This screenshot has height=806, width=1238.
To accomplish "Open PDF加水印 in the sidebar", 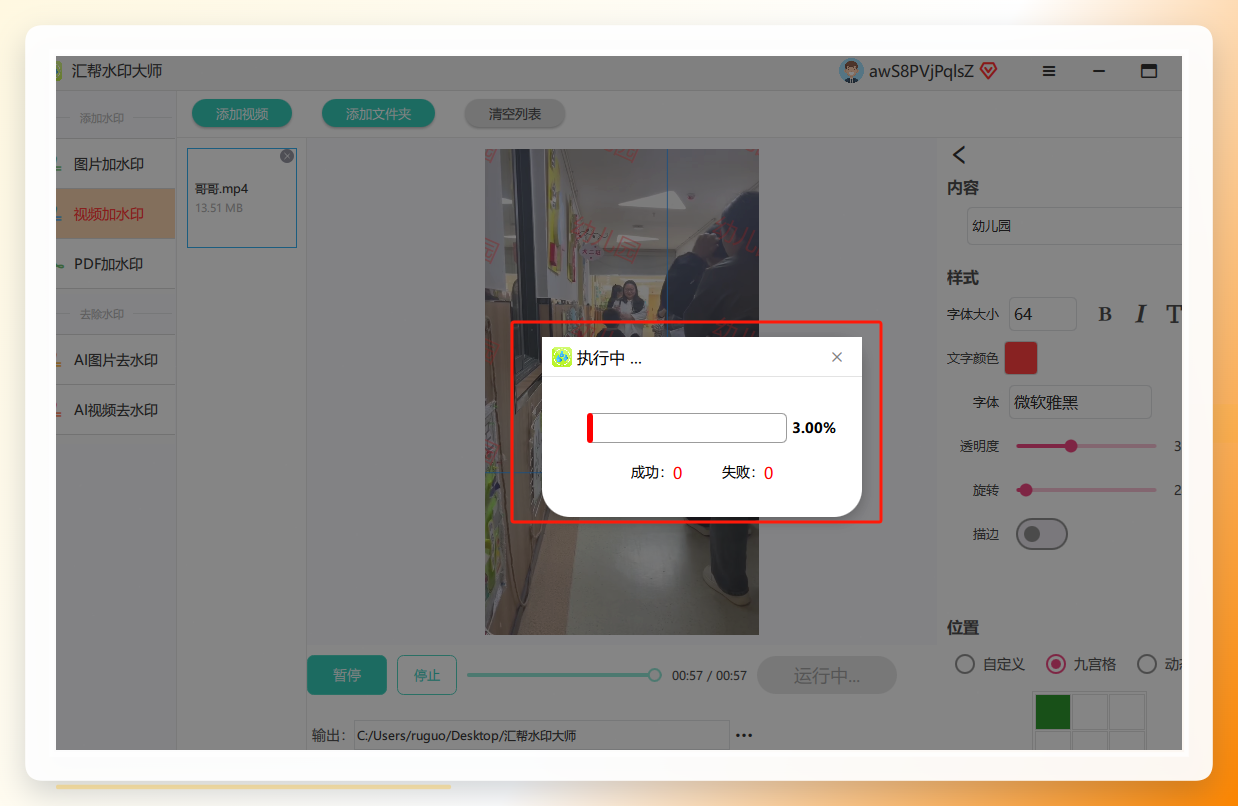I will (116, 264).
